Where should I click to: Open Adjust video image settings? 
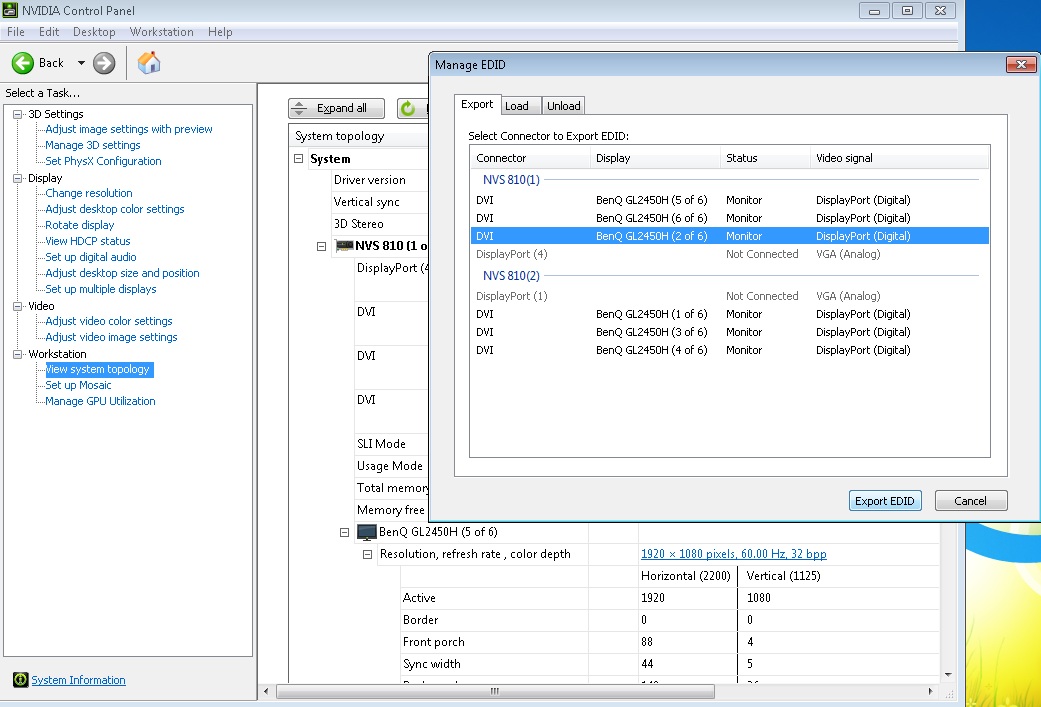pos(111,337)
